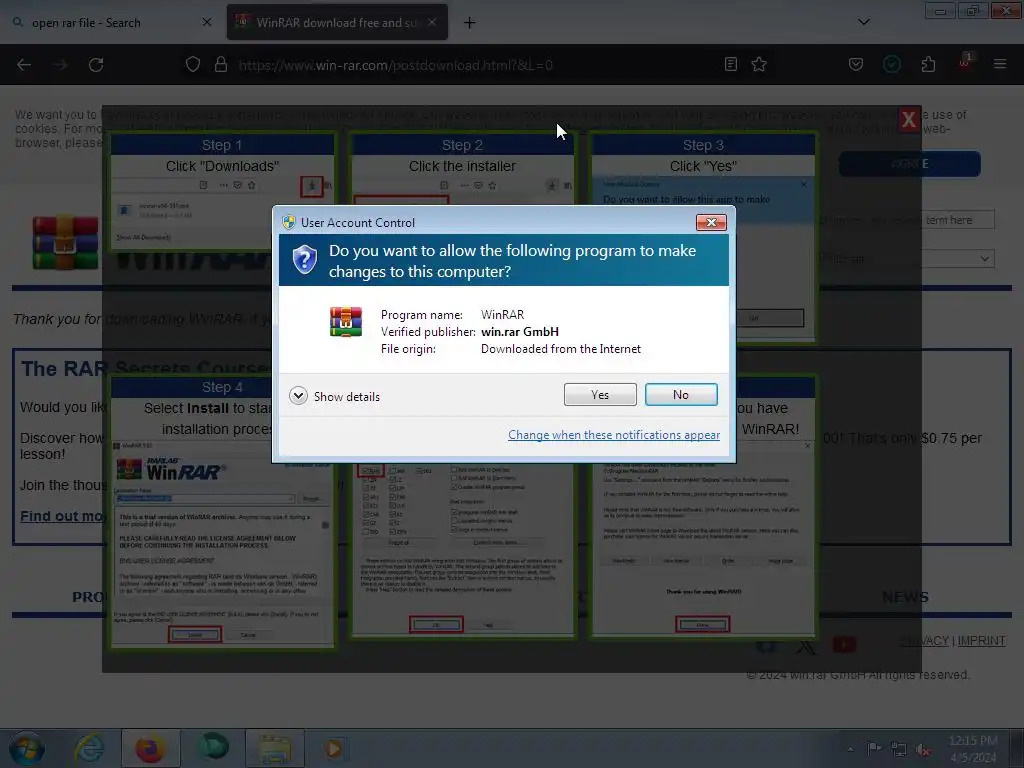Click the Find out more link
The height and width of the screenshot is (768, 1024).
[x=61, y=516]
